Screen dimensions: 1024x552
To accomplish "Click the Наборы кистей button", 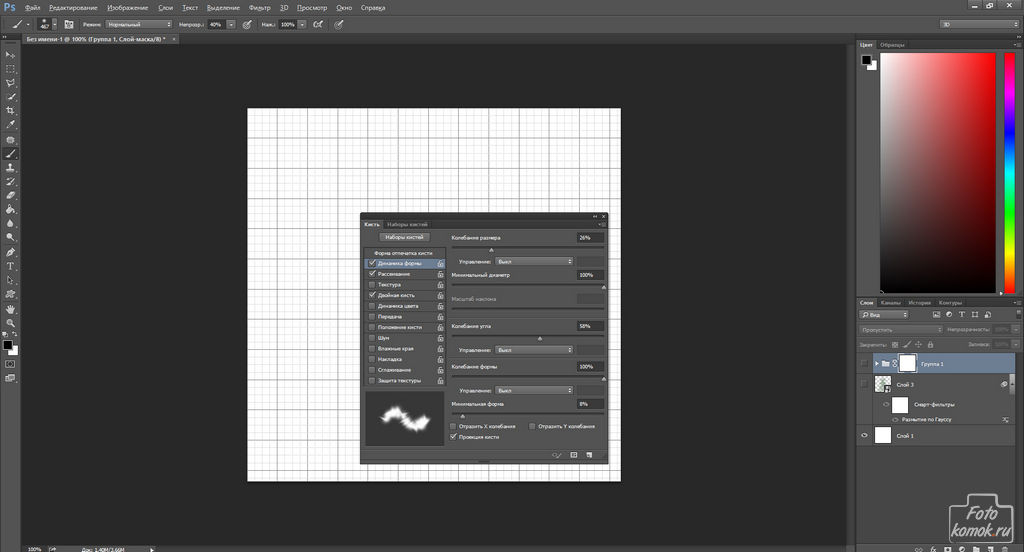I will 404,237.
